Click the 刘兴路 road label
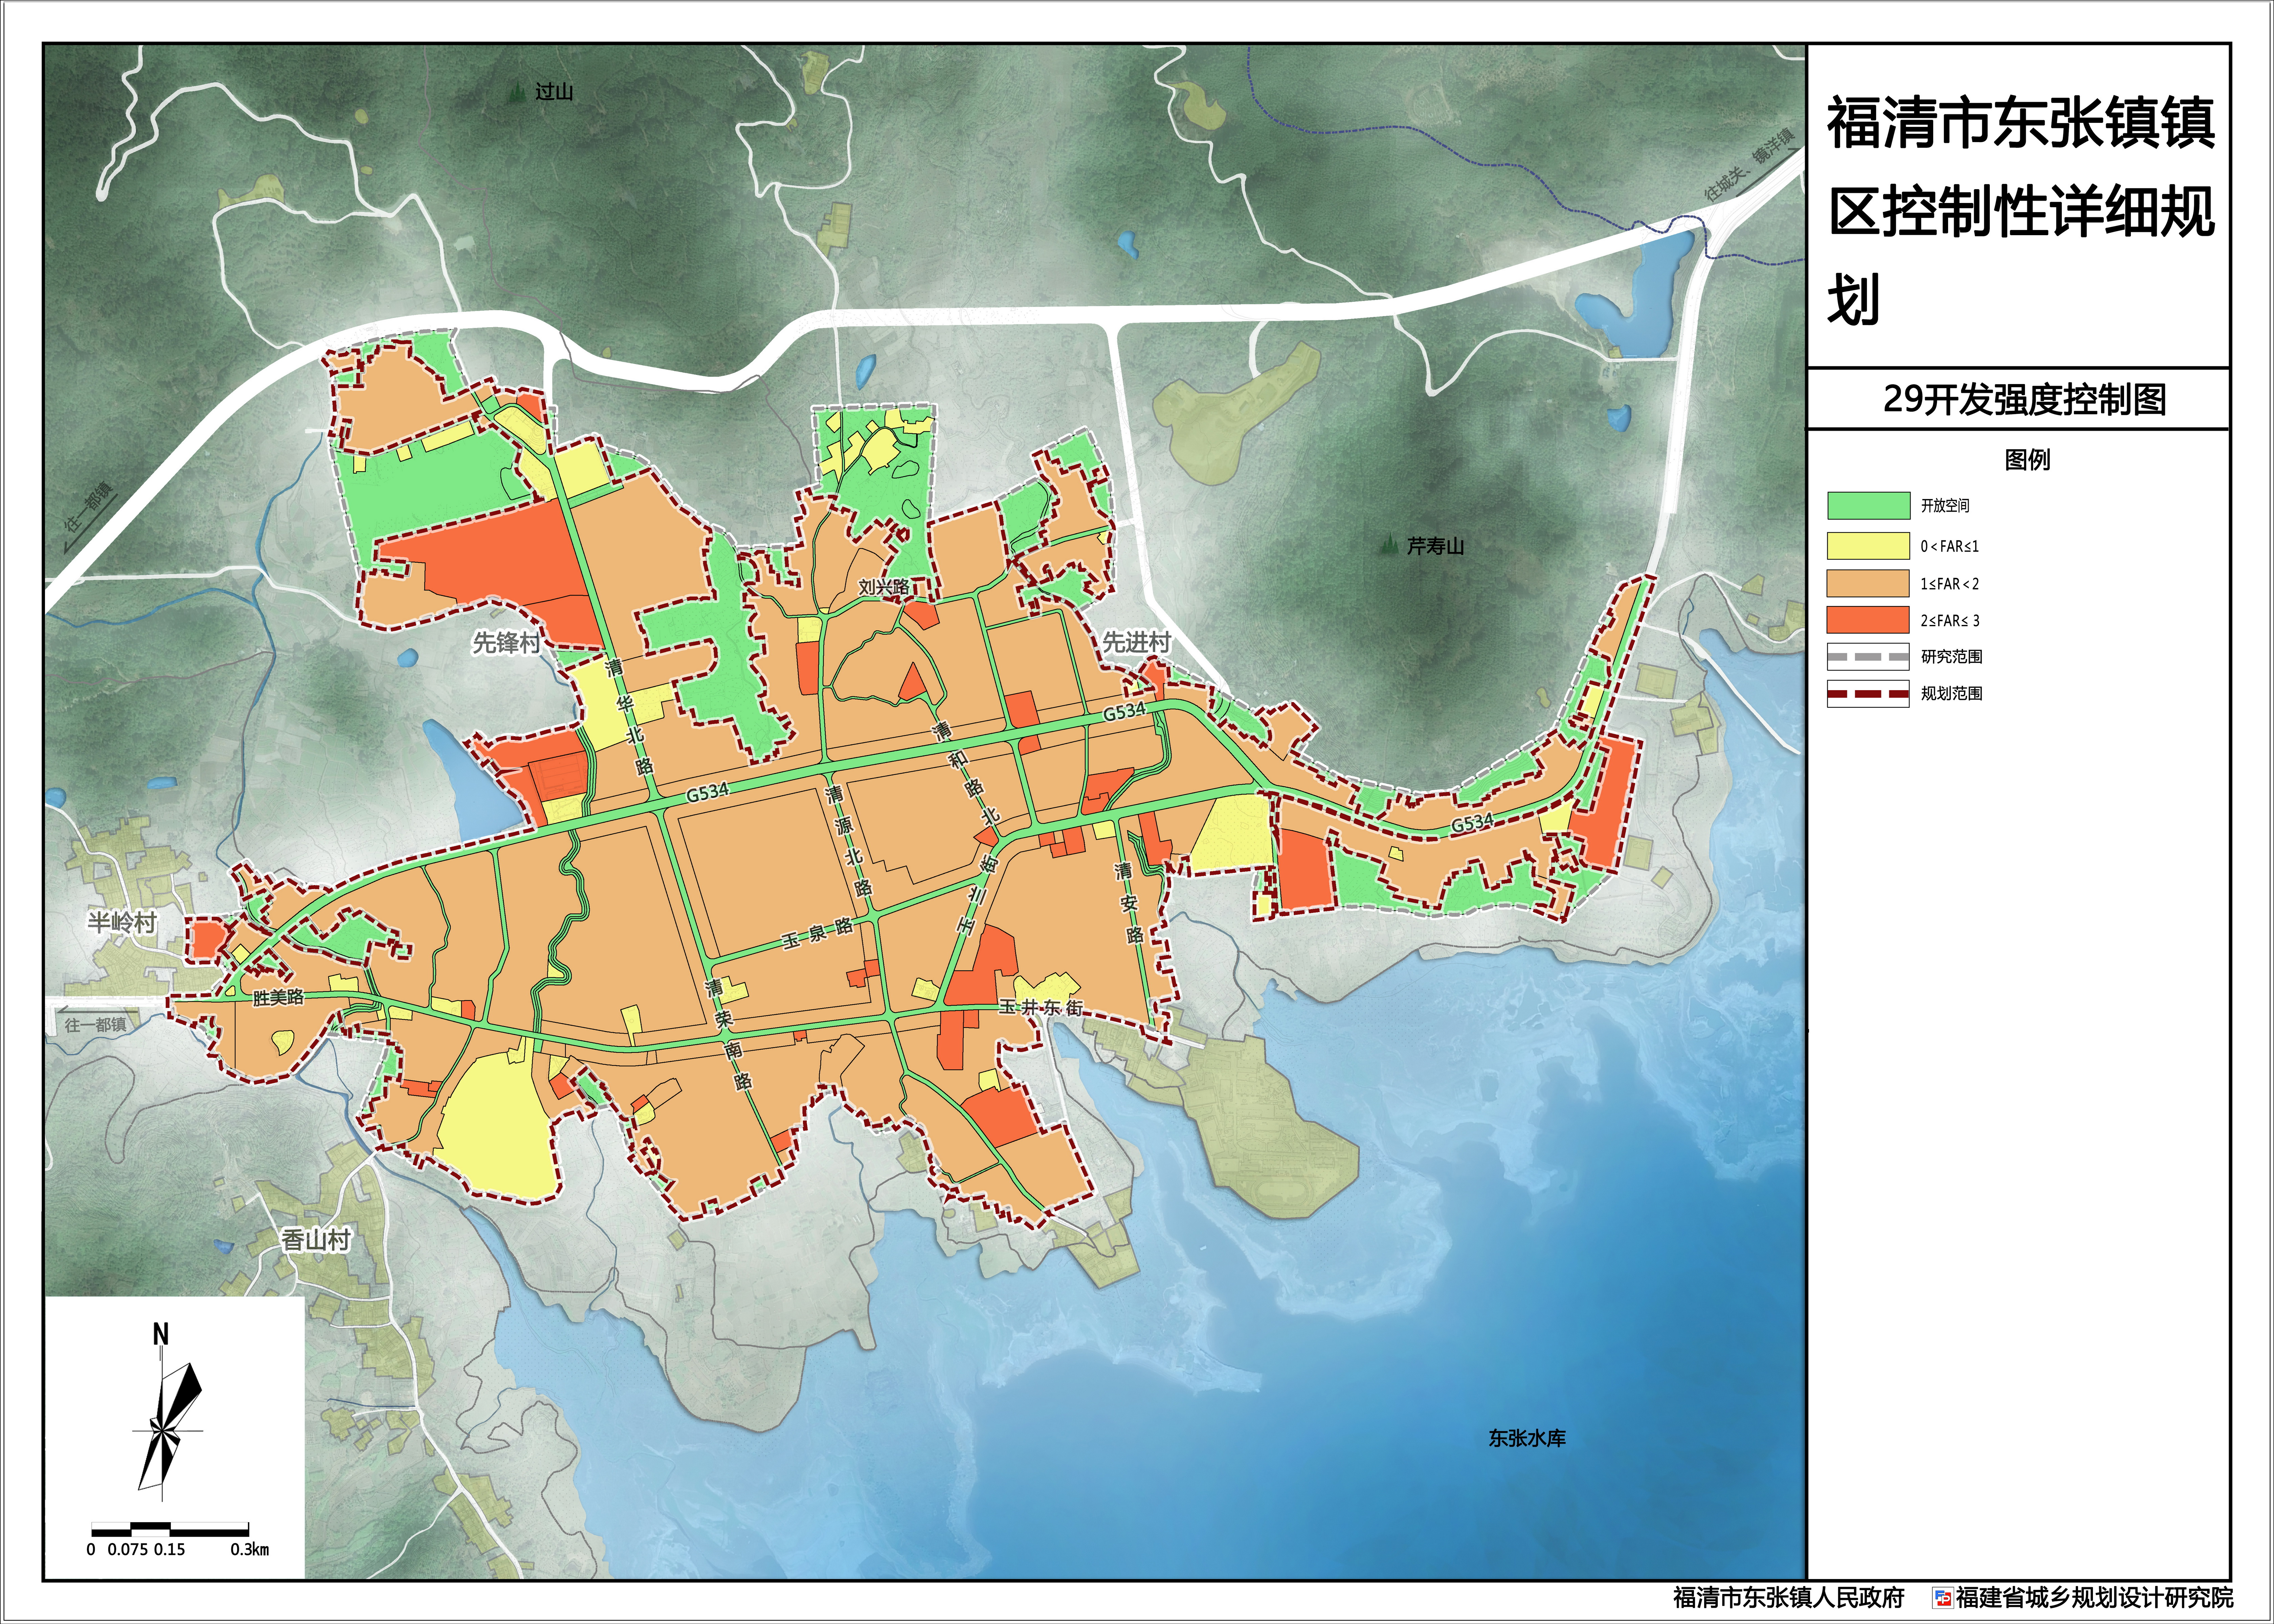2274x1624 pixels. tap(884, 587)
